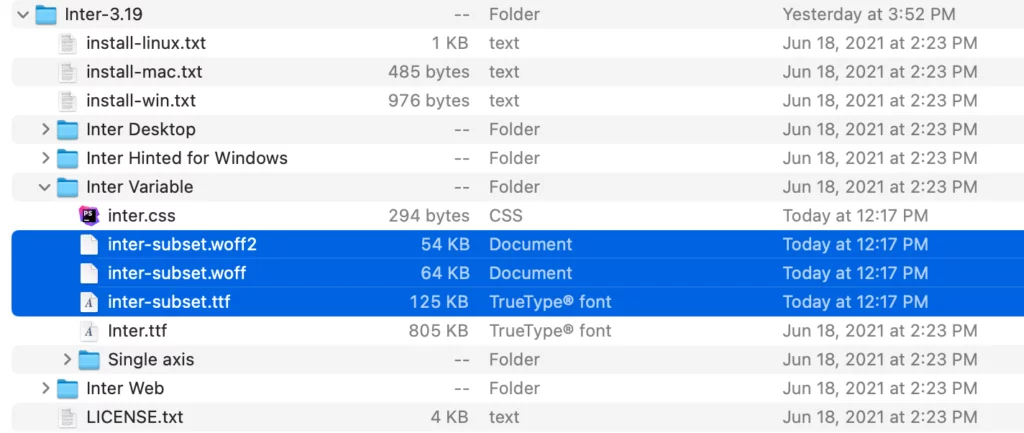Screen dimensions: 1024x433
Task: Click the Inter-3.19 folder icon
Action: (46, 15)
